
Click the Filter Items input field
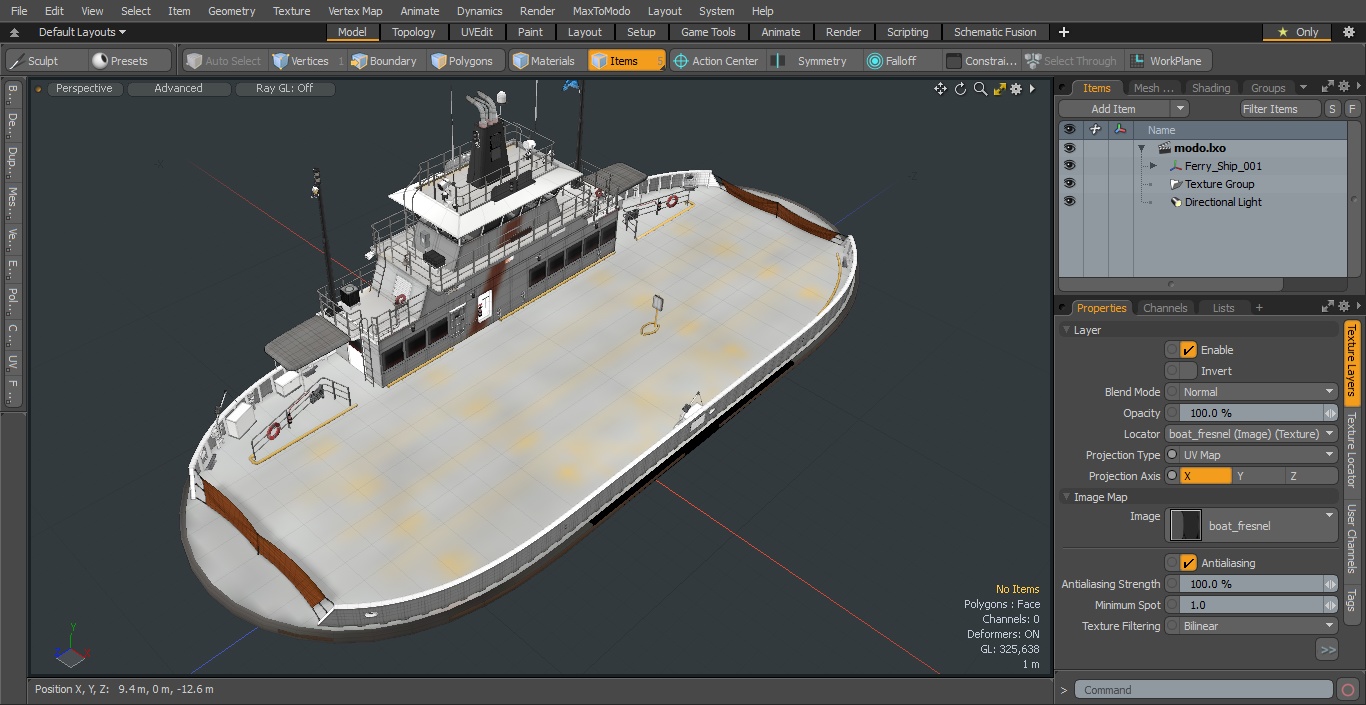pyautogui.click(x=1280, y=109)
